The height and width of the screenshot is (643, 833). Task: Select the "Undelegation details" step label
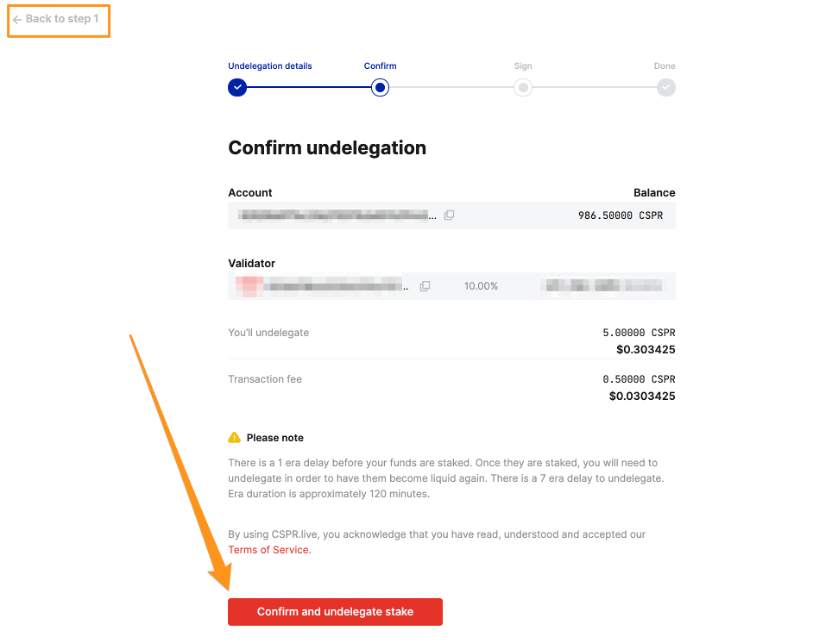coord(270,66)
